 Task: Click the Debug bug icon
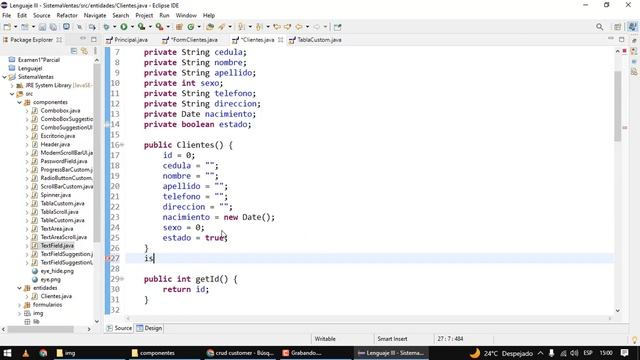point(106,27)
